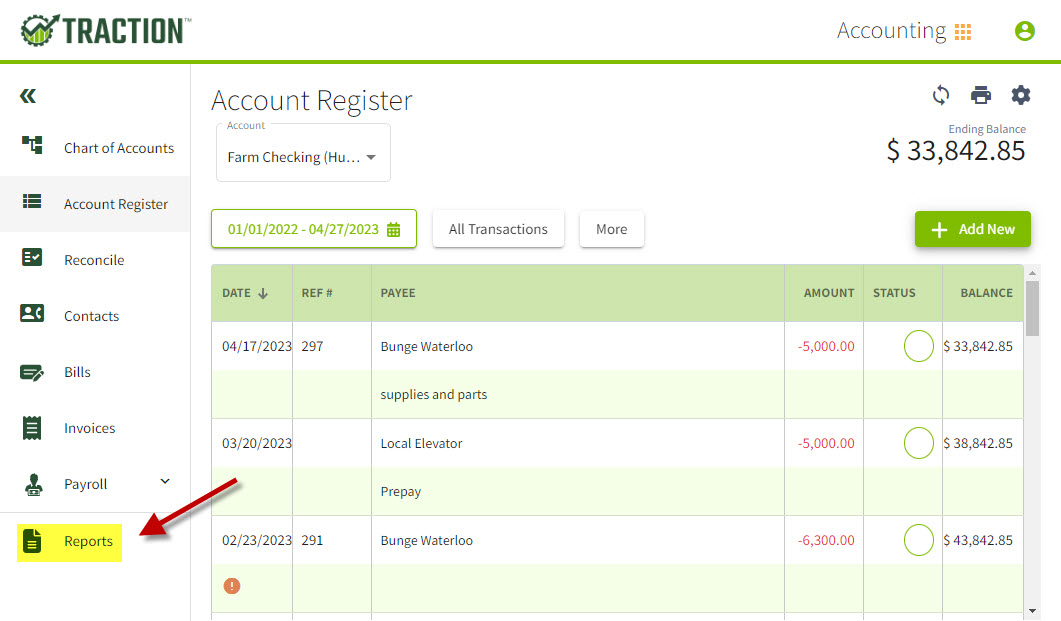The width and height of the screenshot is (1061, 621).
Task: Click the print register icon
Action: [981, 95]
